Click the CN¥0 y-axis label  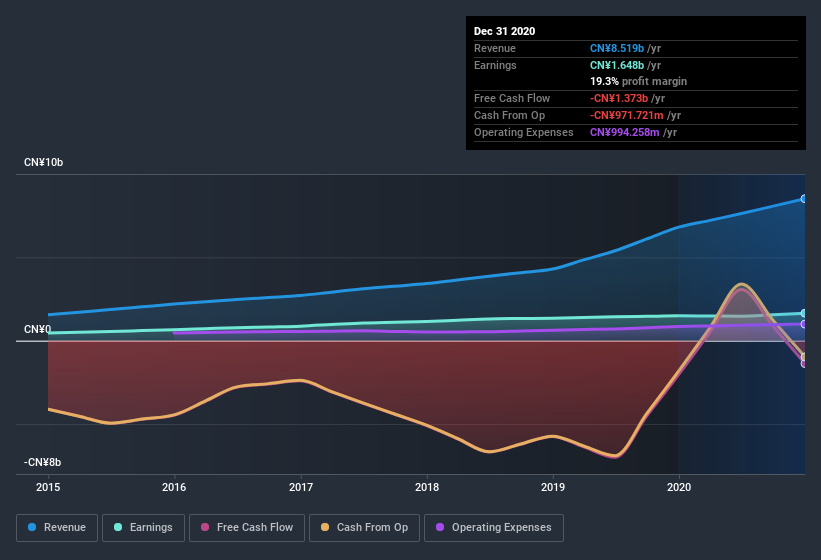[x=37, y=329]
